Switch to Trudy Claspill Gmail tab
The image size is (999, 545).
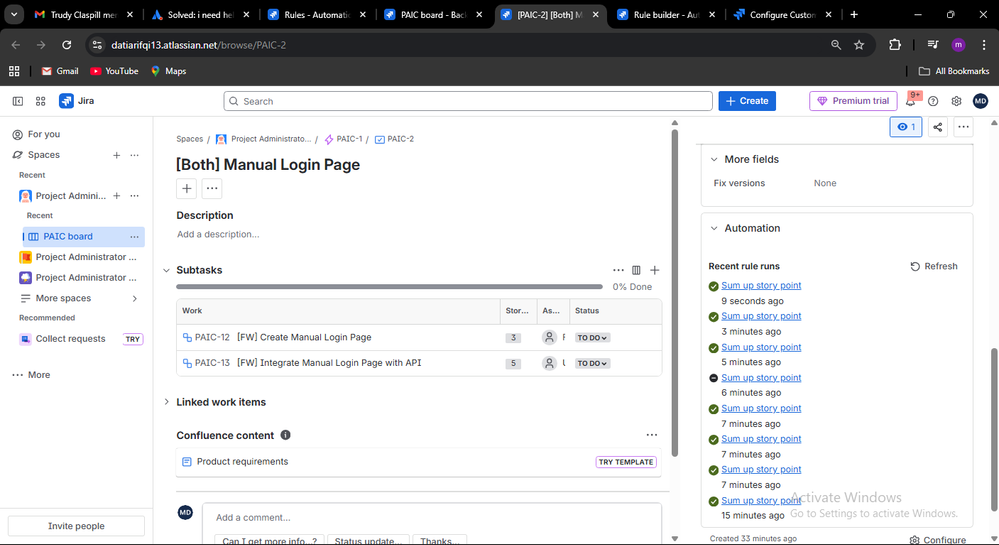(83, 14)
